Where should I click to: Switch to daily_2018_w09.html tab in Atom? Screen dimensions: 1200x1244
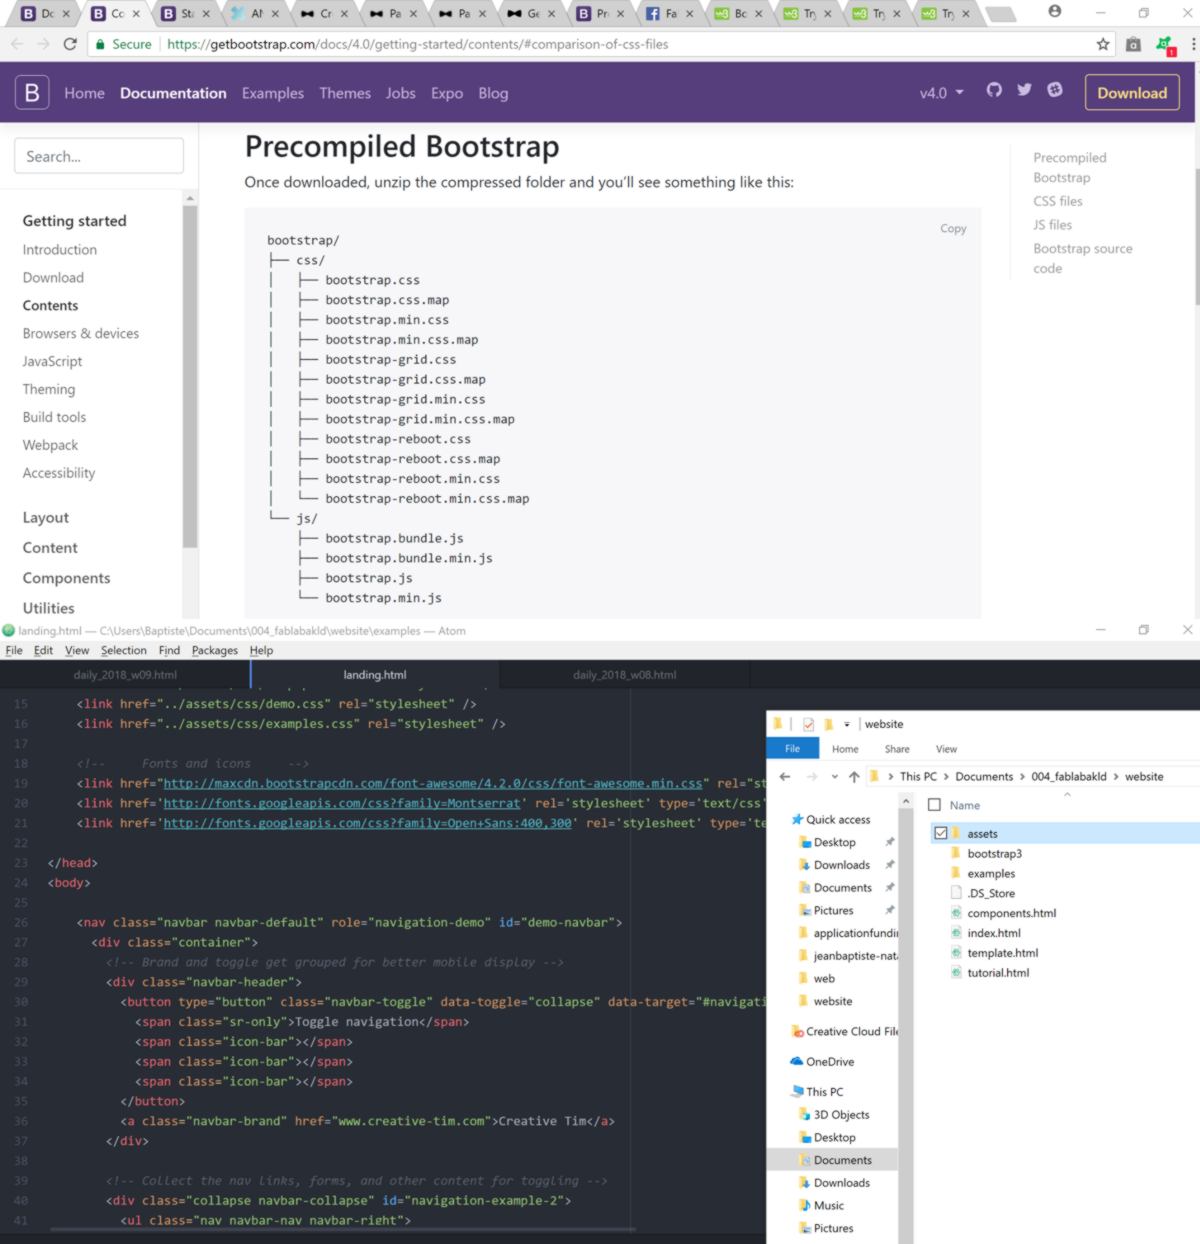pyautogui.click(x=125, y=675)
